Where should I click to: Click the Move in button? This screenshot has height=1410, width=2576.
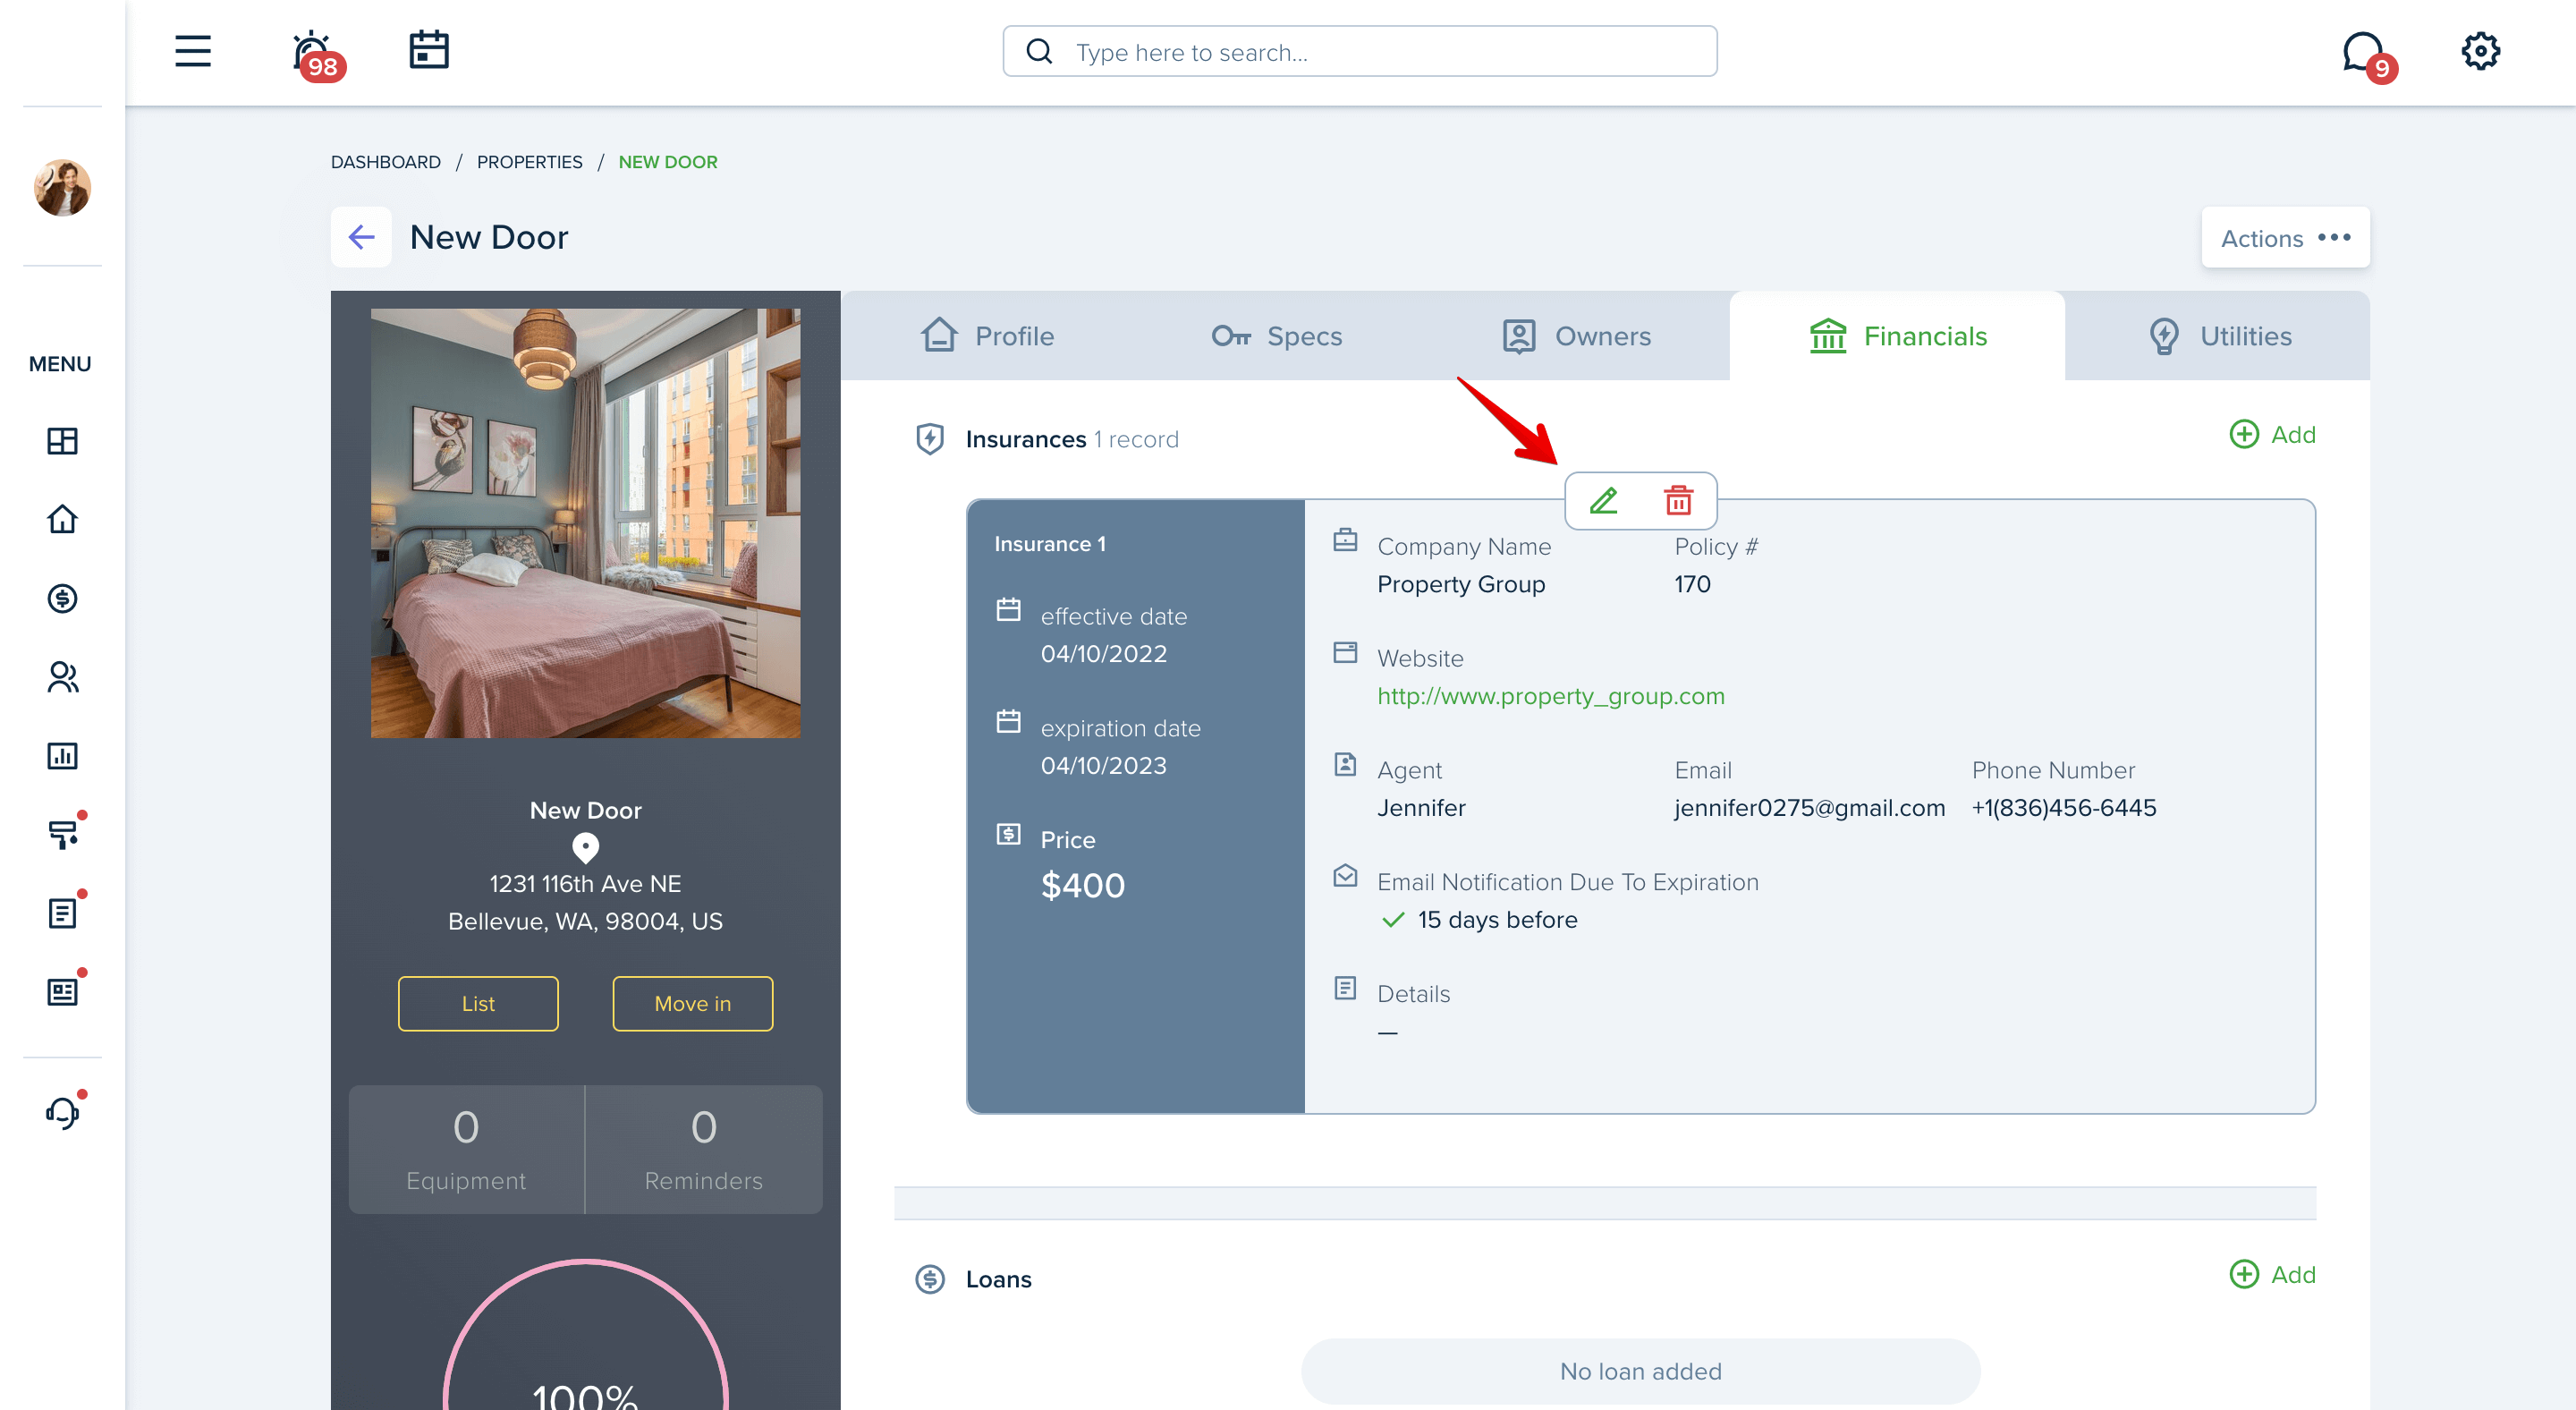click(x=692, y=1003)
